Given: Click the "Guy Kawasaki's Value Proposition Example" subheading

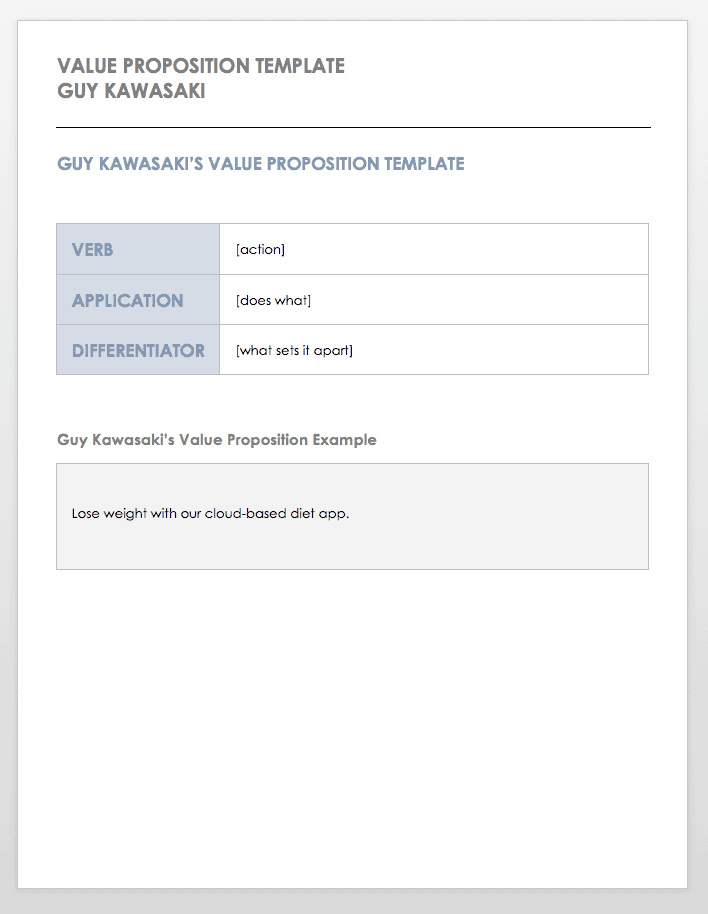Looking at the screenshot, I should (x=217, y=440).
